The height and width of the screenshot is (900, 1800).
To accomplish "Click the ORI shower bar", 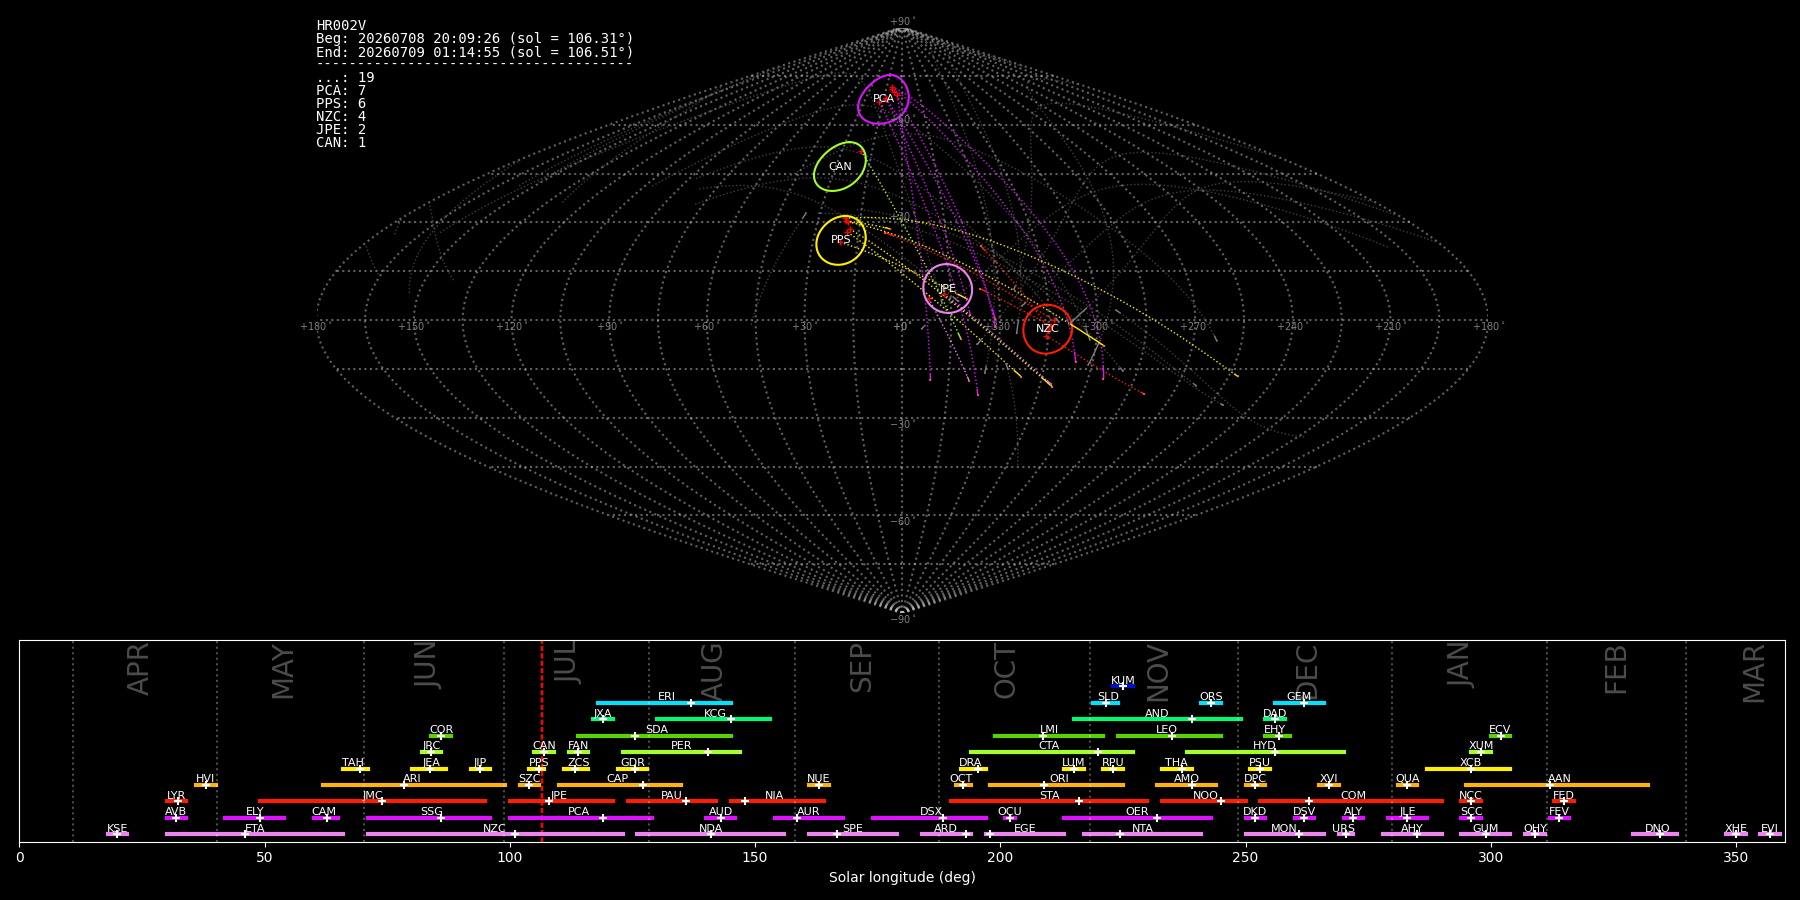I will 1056,785.
